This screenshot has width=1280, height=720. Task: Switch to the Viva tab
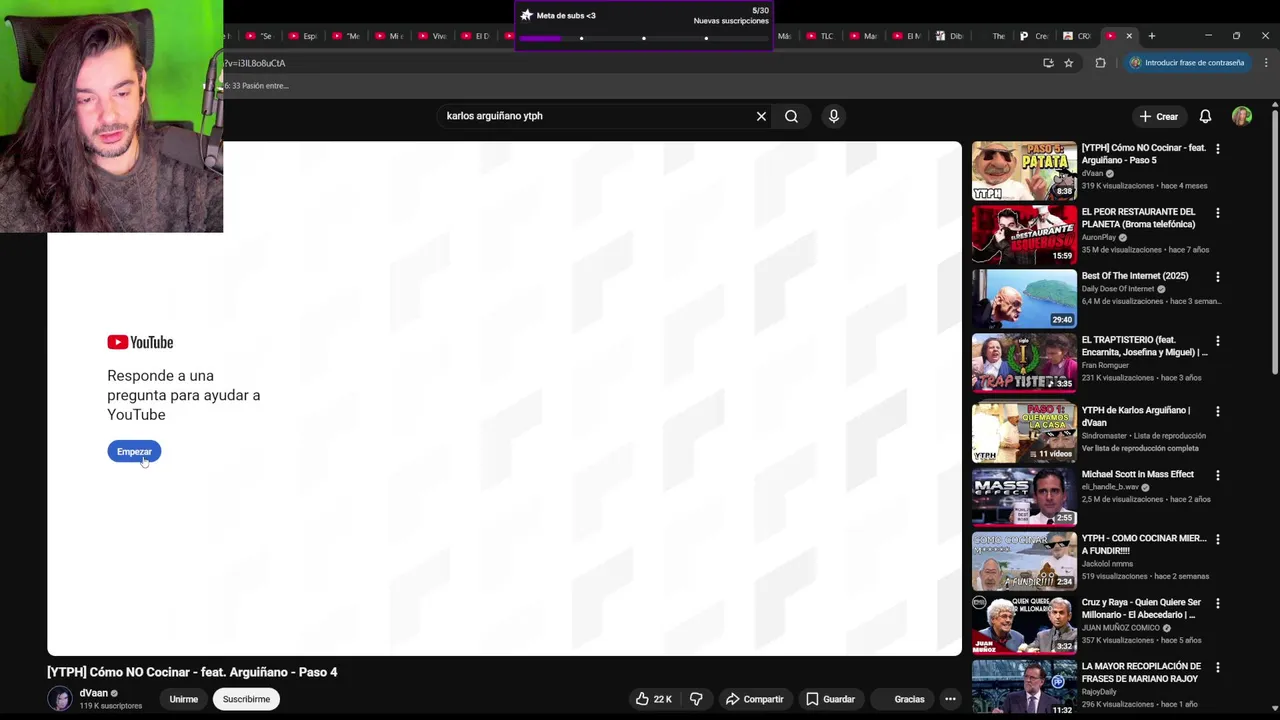point(431,36)
